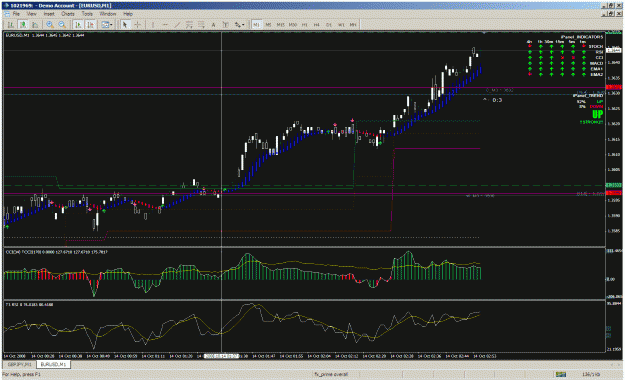Switch to M30 timeframe
The height and width of the screenshot is (380, 625).
(x=293, y=25)
